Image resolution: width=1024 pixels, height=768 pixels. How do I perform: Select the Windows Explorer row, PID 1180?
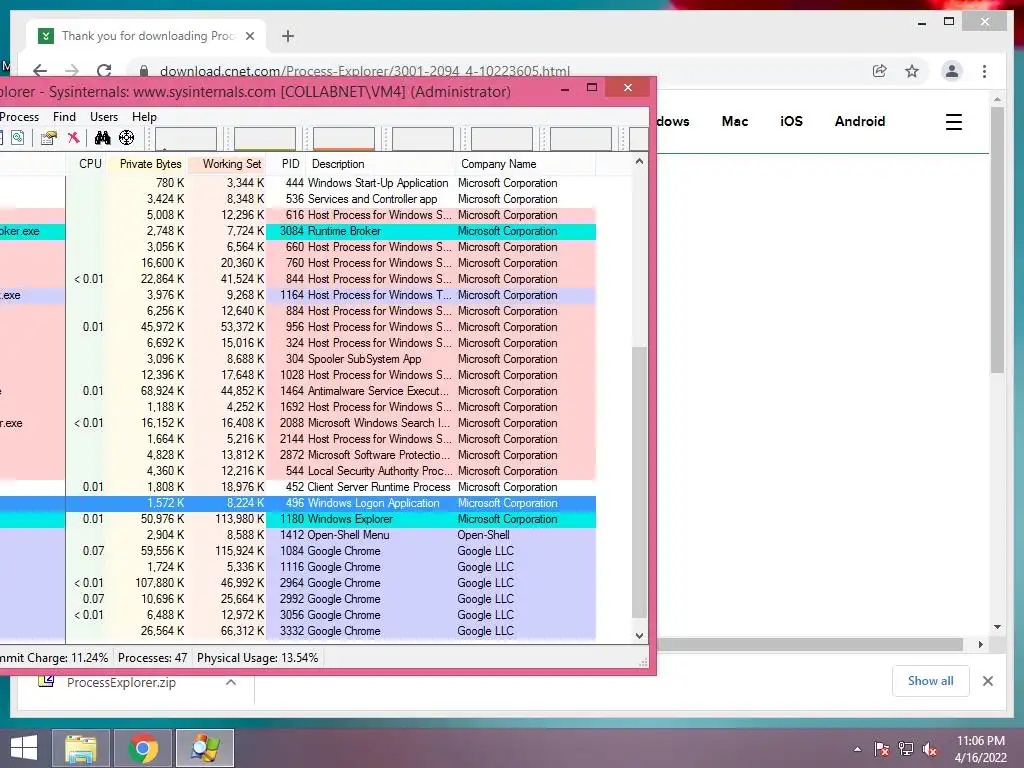pos(298,519)
